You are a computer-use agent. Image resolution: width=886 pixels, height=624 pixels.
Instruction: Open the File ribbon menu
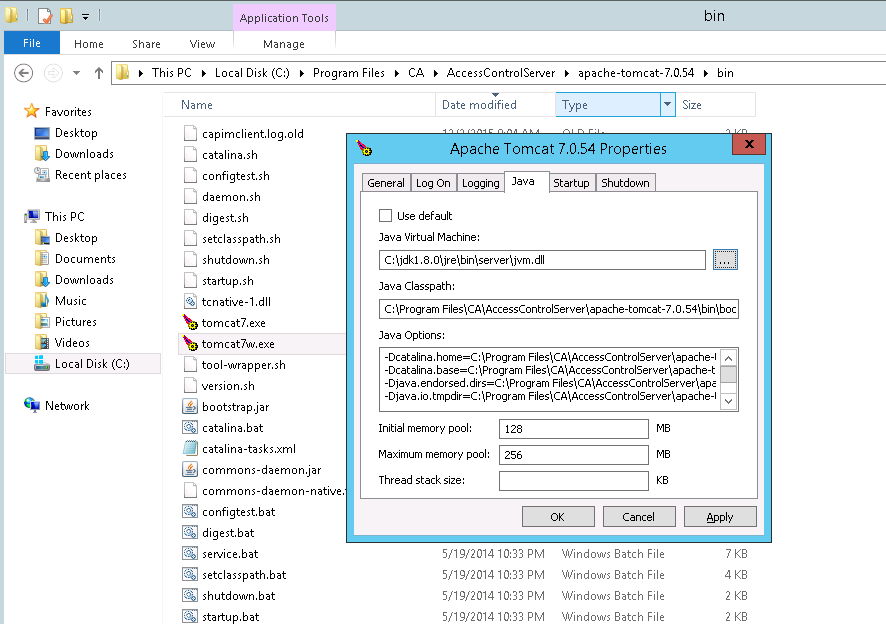[32, 43]
